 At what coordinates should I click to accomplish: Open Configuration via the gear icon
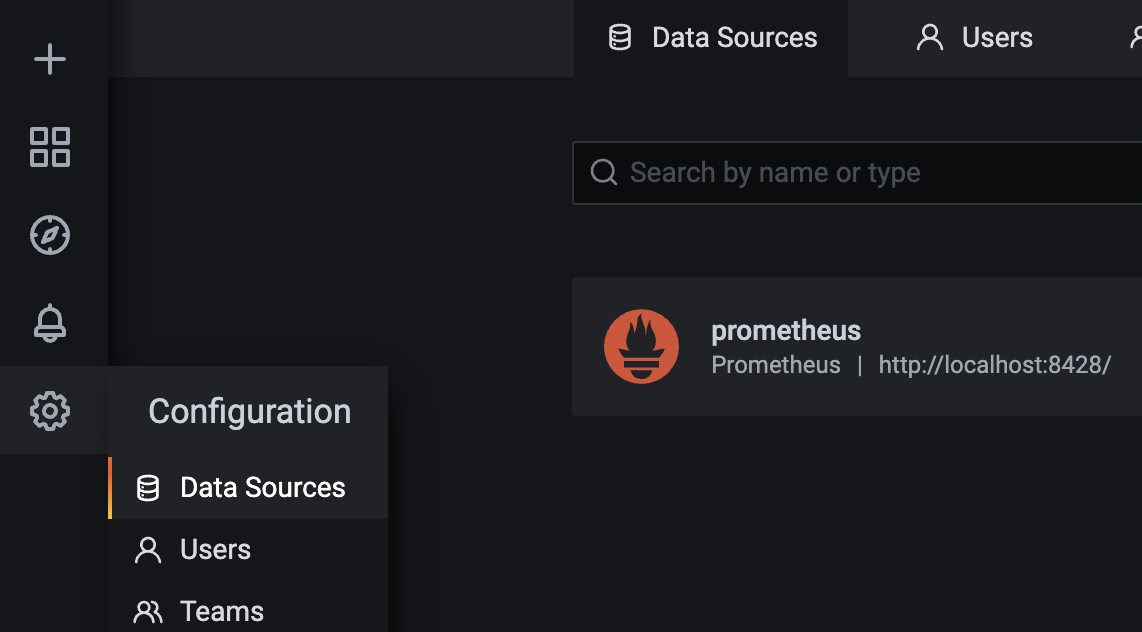(50, 411)
